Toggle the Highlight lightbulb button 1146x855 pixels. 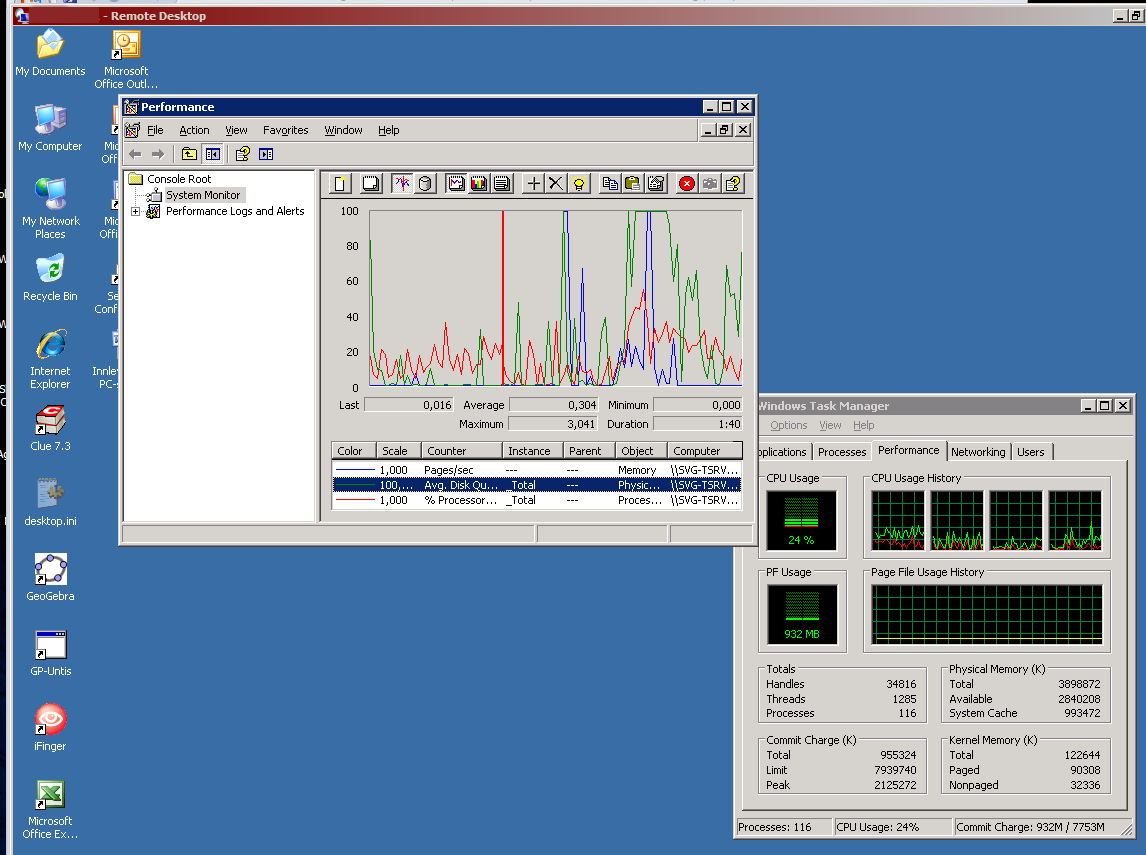point(578,183)
